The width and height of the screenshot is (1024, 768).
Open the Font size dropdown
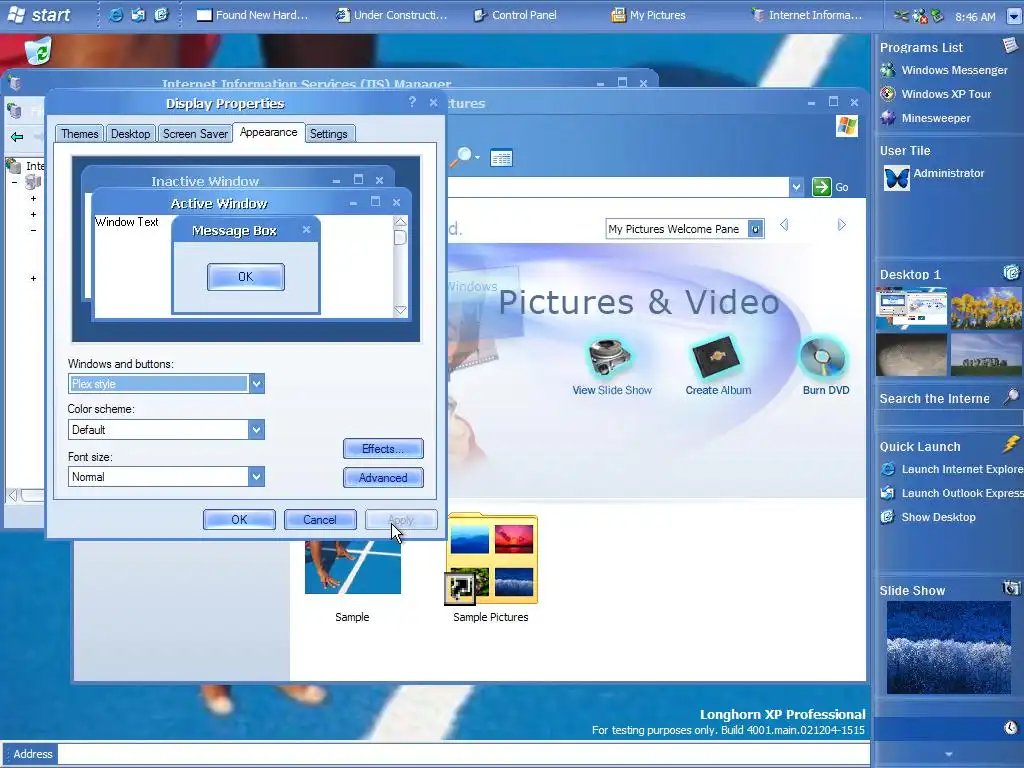click(257, 477)
